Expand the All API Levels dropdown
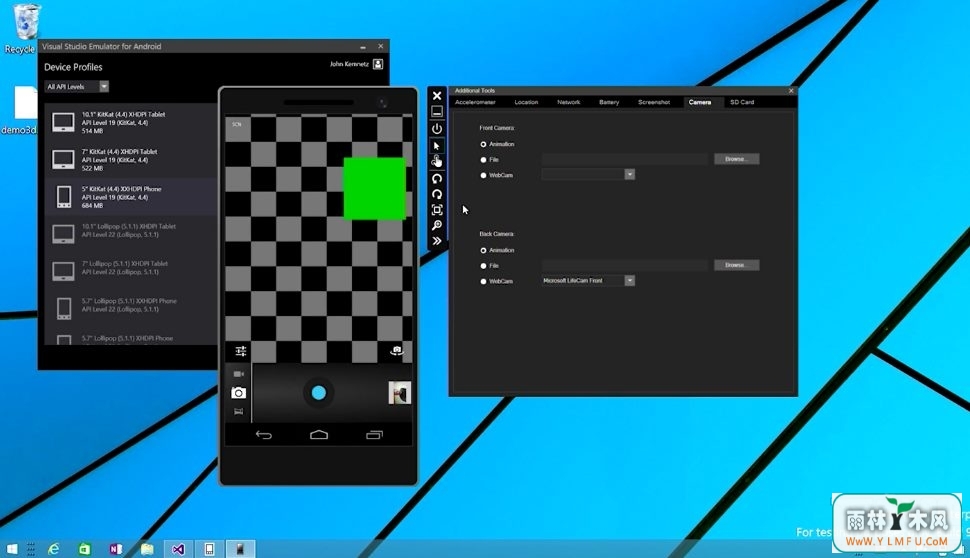The height and width of the screenshot is (558, 970). (104, 87)
